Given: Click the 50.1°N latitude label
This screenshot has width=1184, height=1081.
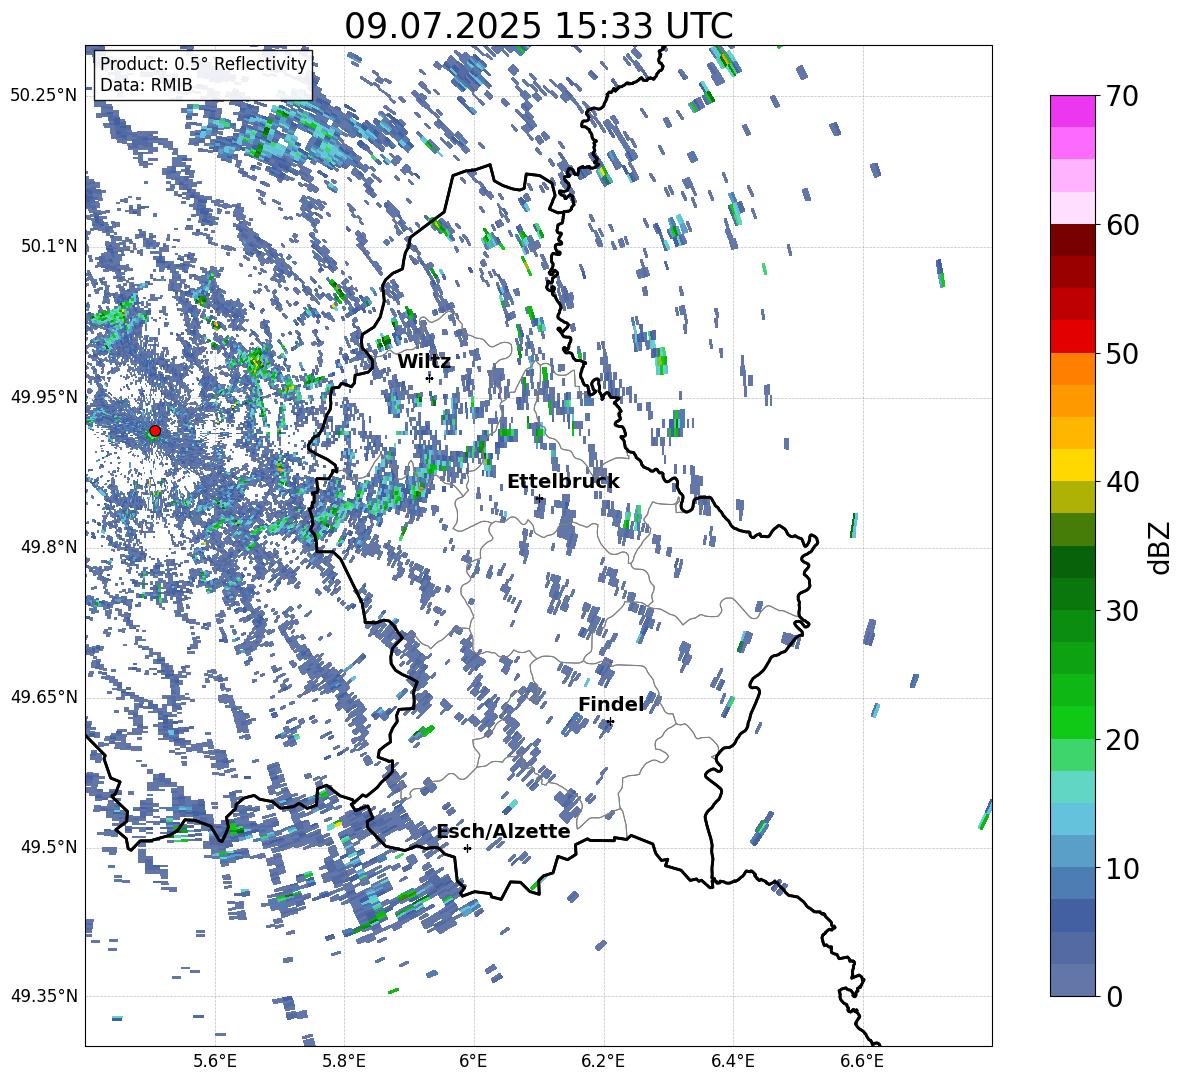Looking at the screenshot, I should (x=48, y=246).
